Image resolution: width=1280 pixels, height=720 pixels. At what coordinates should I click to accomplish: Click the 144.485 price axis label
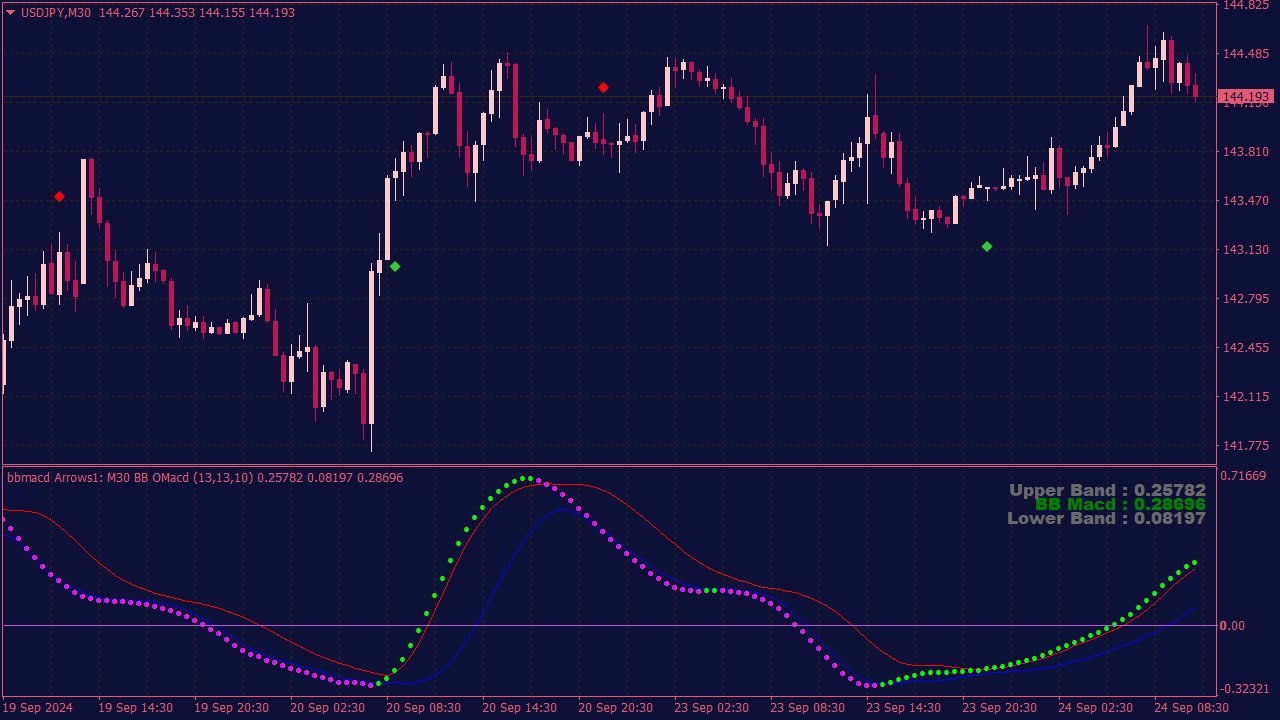pyautogui.click(x=1245, y=54)
